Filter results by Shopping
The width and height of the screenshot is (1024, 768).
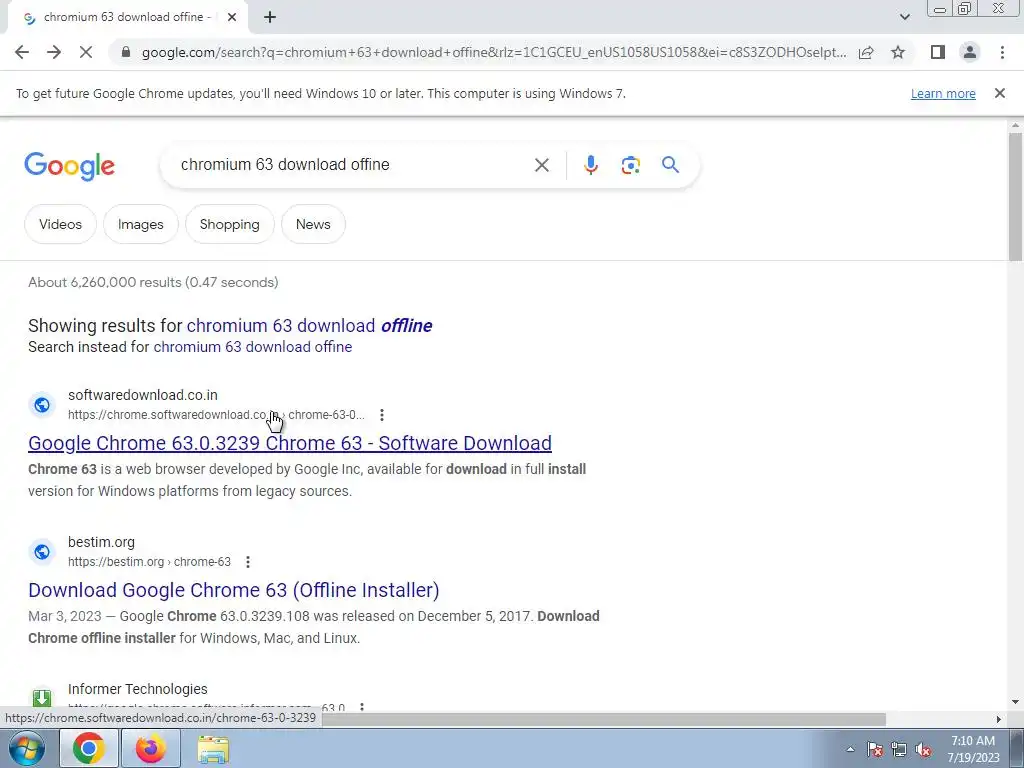[x=229, y=224]
